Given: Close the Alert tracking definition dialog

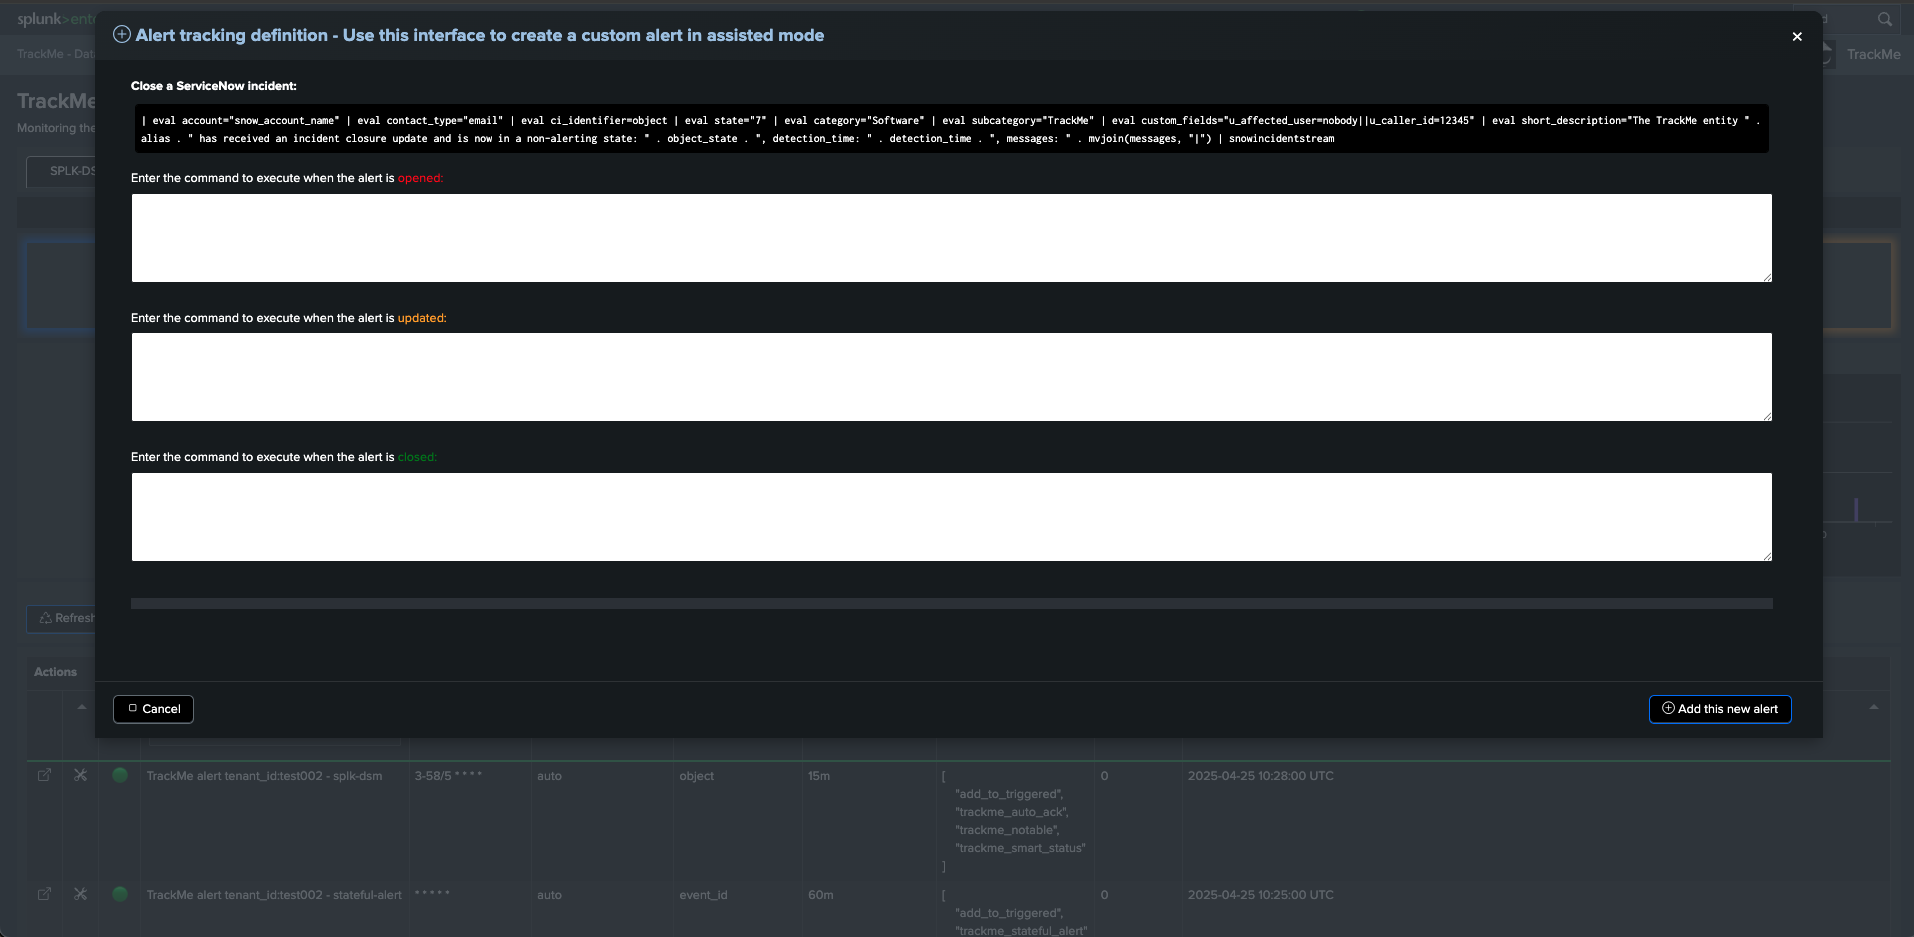Looking at the screenshot, I should [x=1796, y=37].
